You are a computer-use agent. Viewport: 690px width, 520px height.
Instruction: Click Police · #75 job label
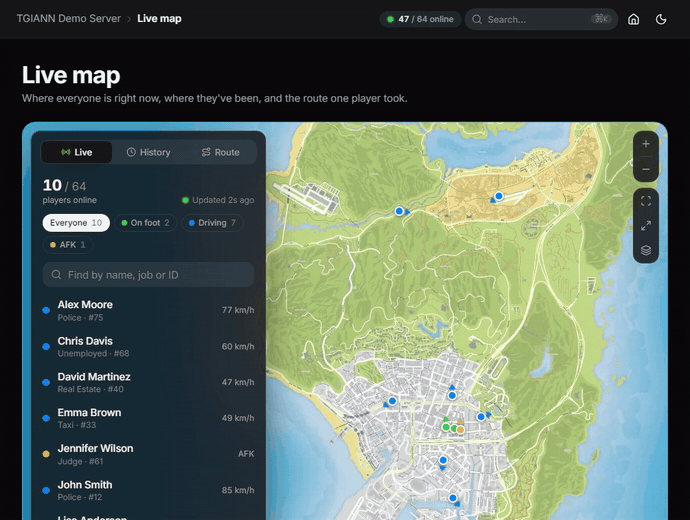pos(80,318)
